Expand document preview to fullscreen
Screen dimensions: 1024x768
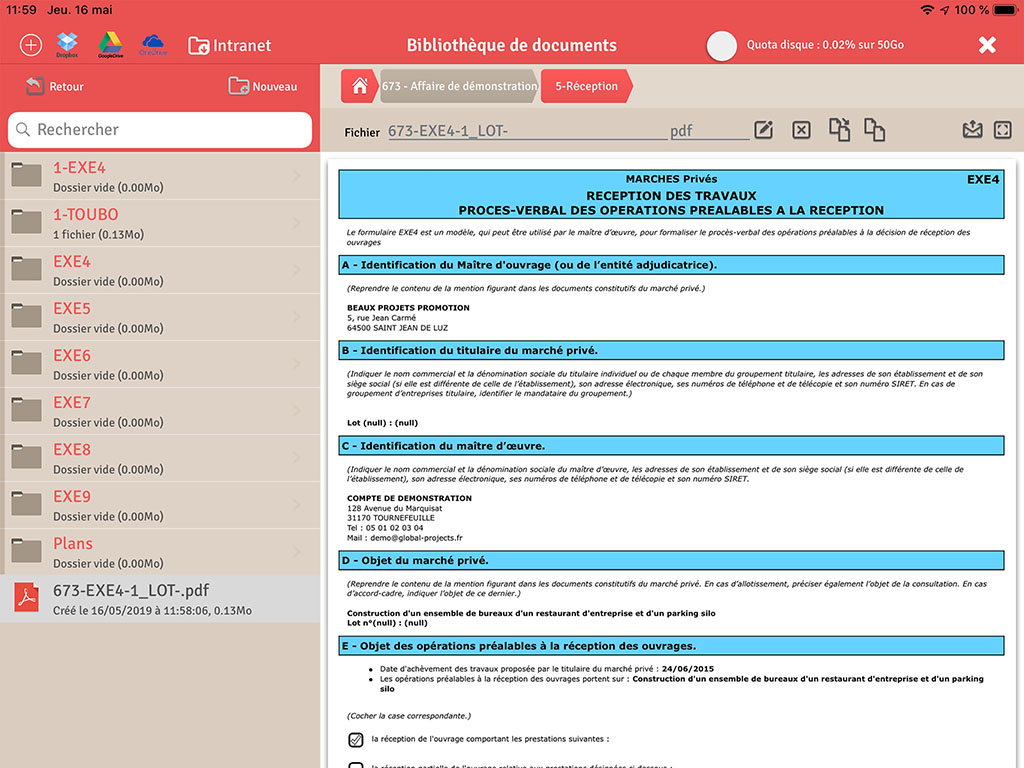[x=1002, y=130]
